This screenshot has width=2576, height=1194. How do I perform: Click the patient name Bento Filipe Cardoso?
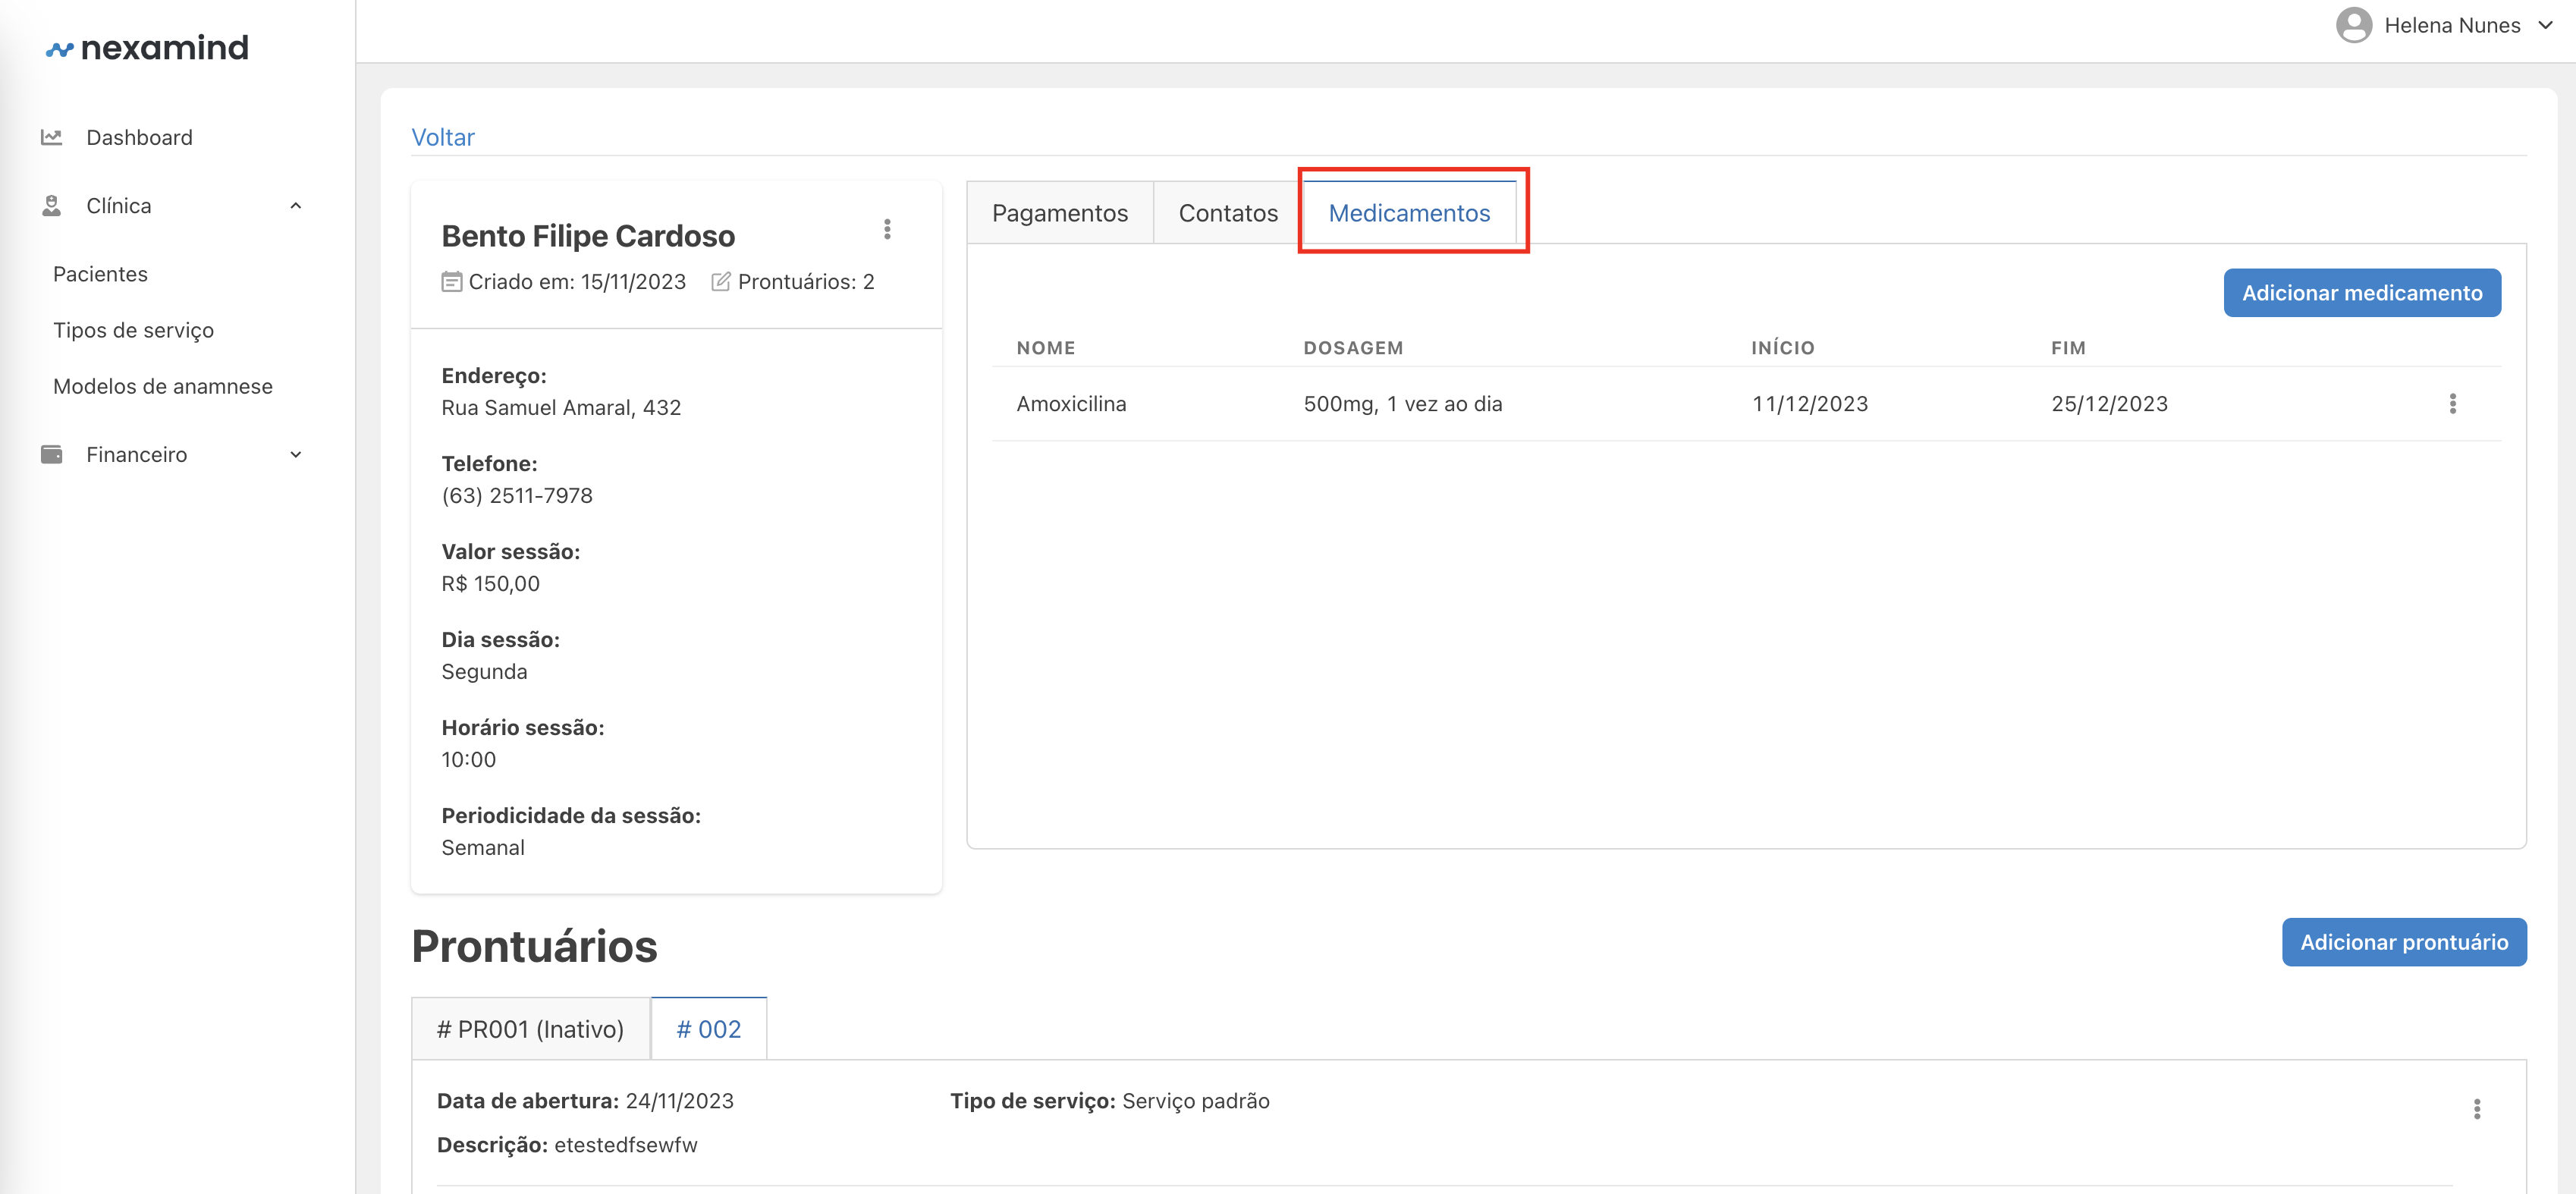(x=588, y=236)
